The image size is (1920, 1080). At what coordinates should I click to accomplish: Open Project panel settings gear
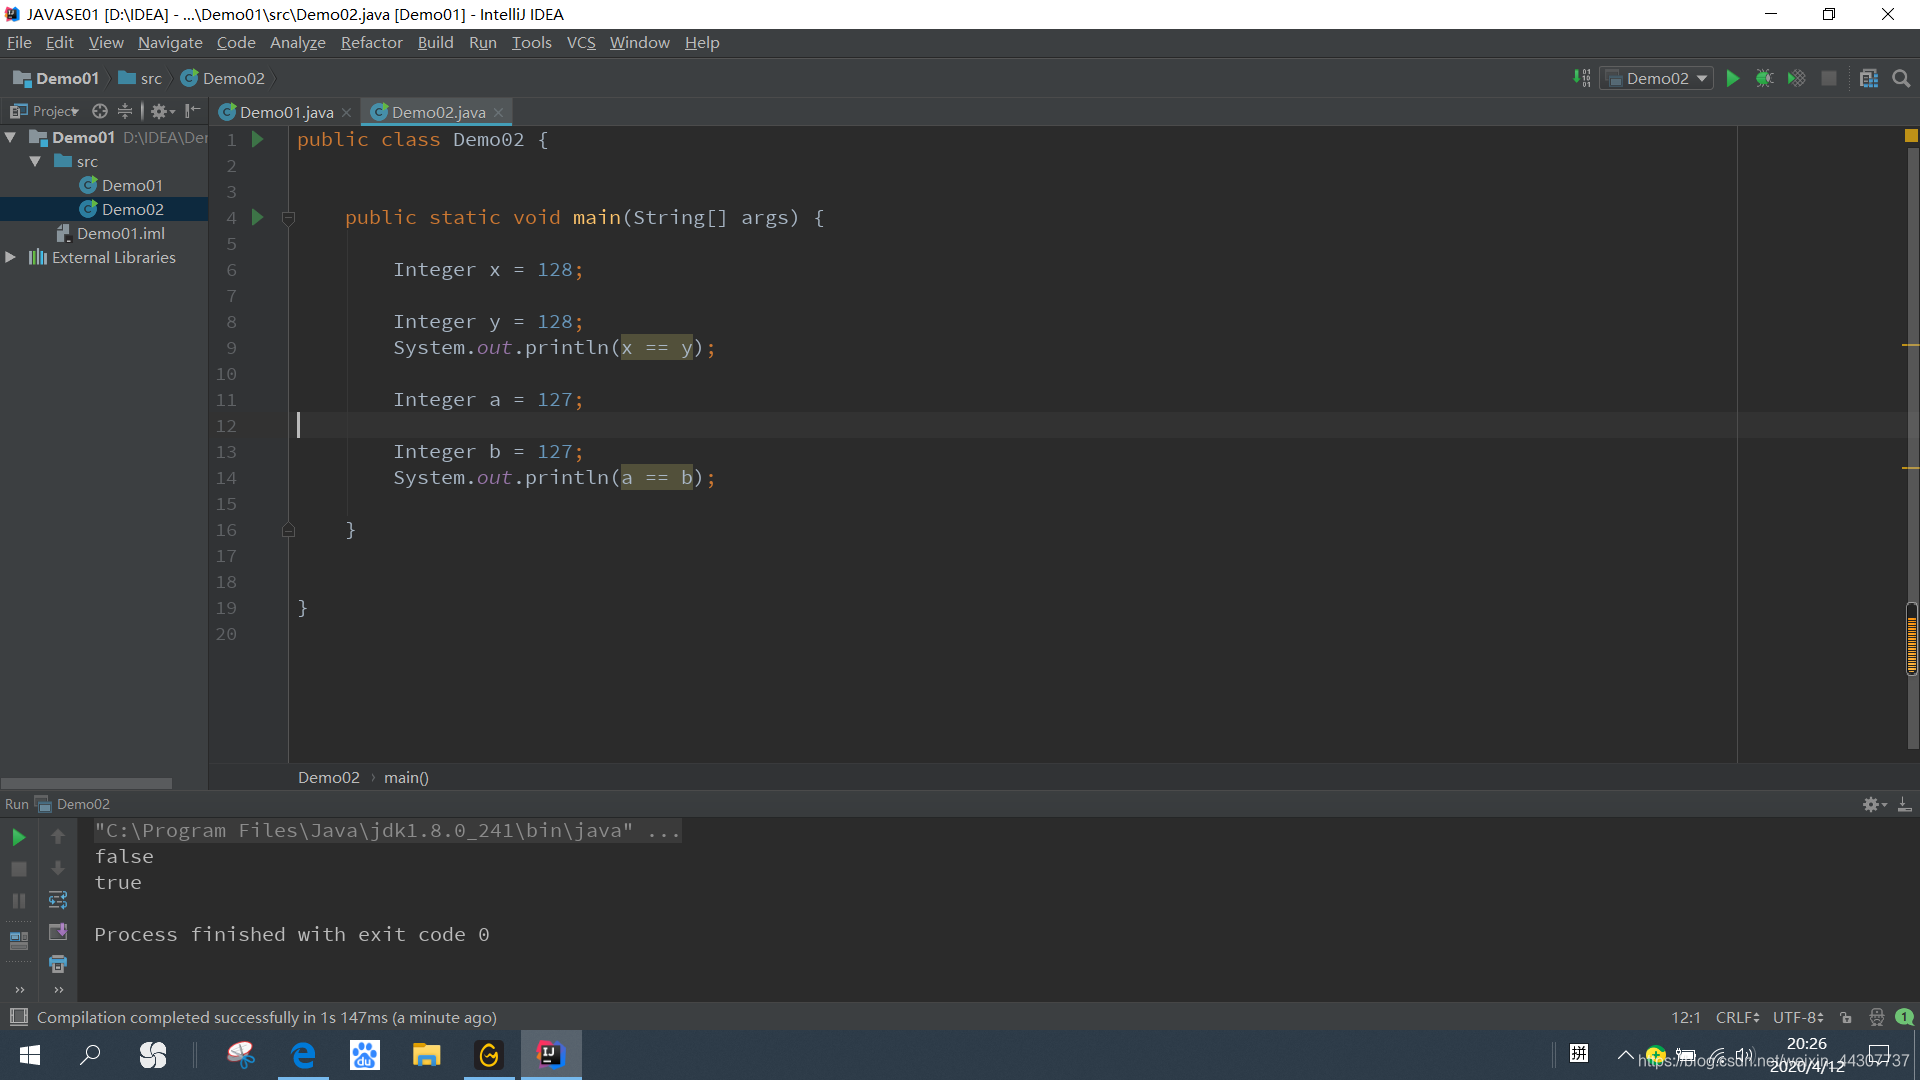tap(162, 111)
